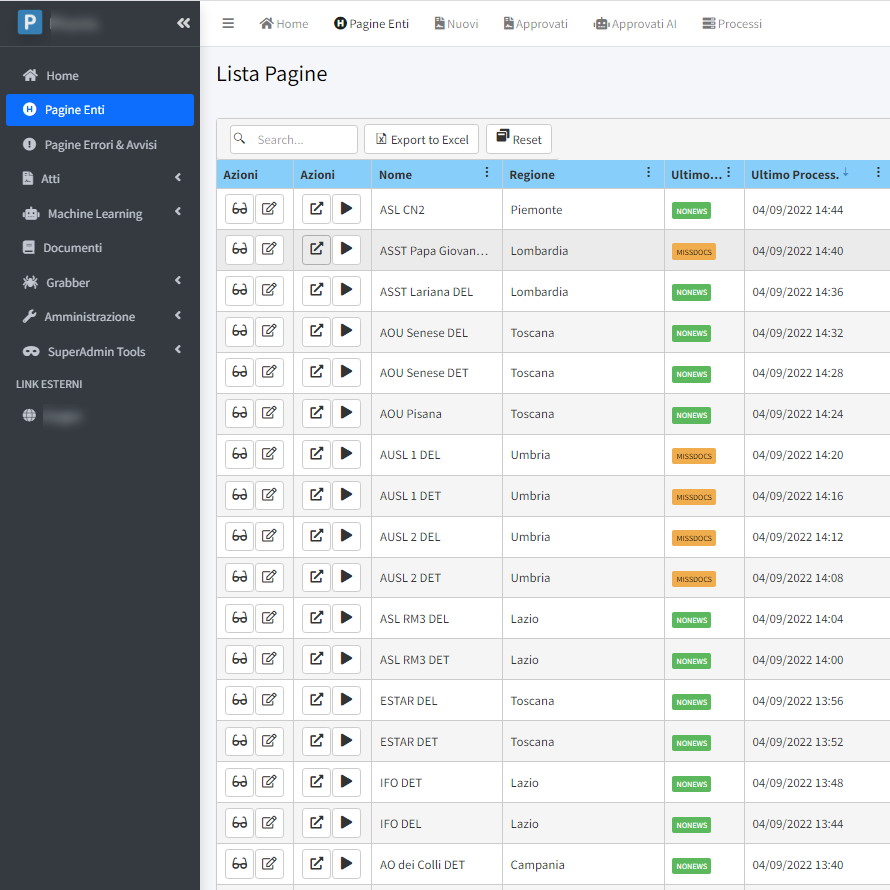This screenshot has height=890, width=890.
Task: Click the hamburger menu icon in top bar
Action: 228,23
